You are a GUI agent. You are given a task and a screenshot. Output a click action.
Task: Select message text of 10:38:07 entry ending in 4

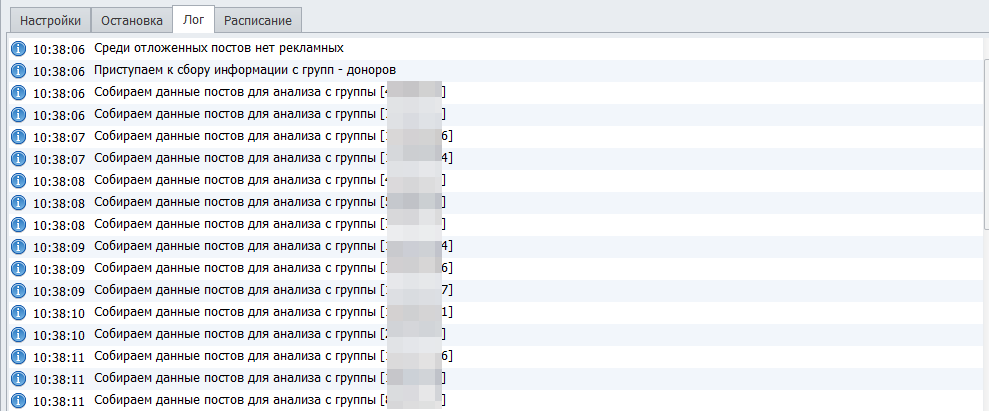[235, 158]
